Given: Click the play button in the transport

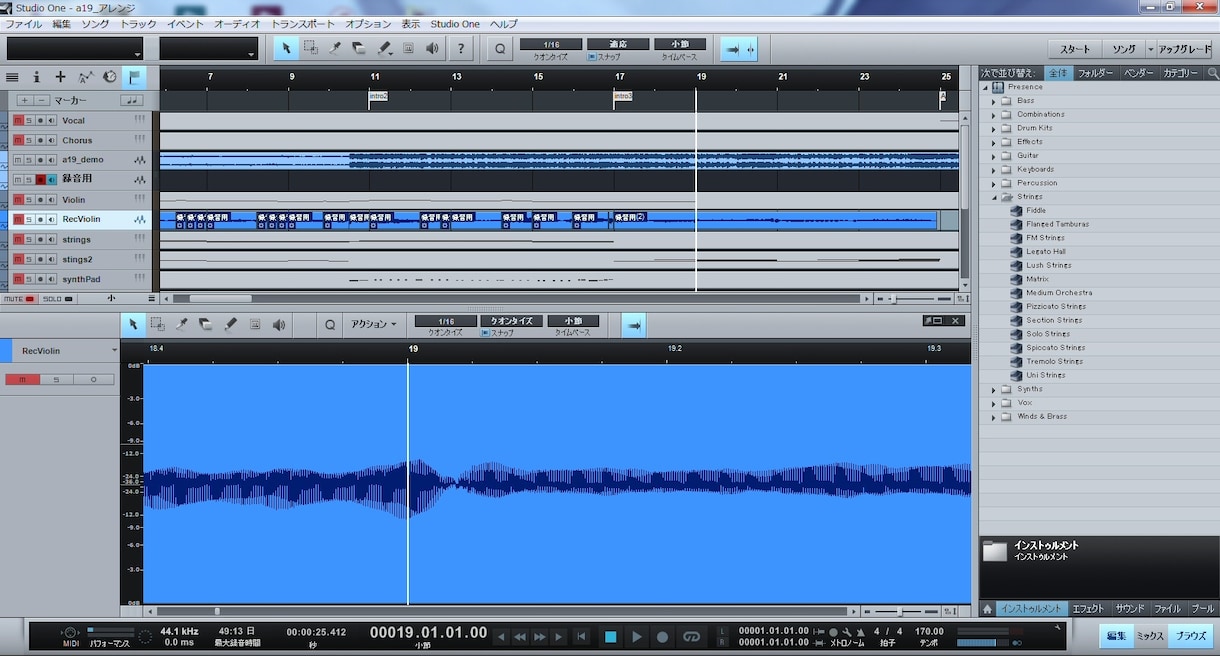Looking at the screenshot, I should pyautogui.click(x=636, y=636).
